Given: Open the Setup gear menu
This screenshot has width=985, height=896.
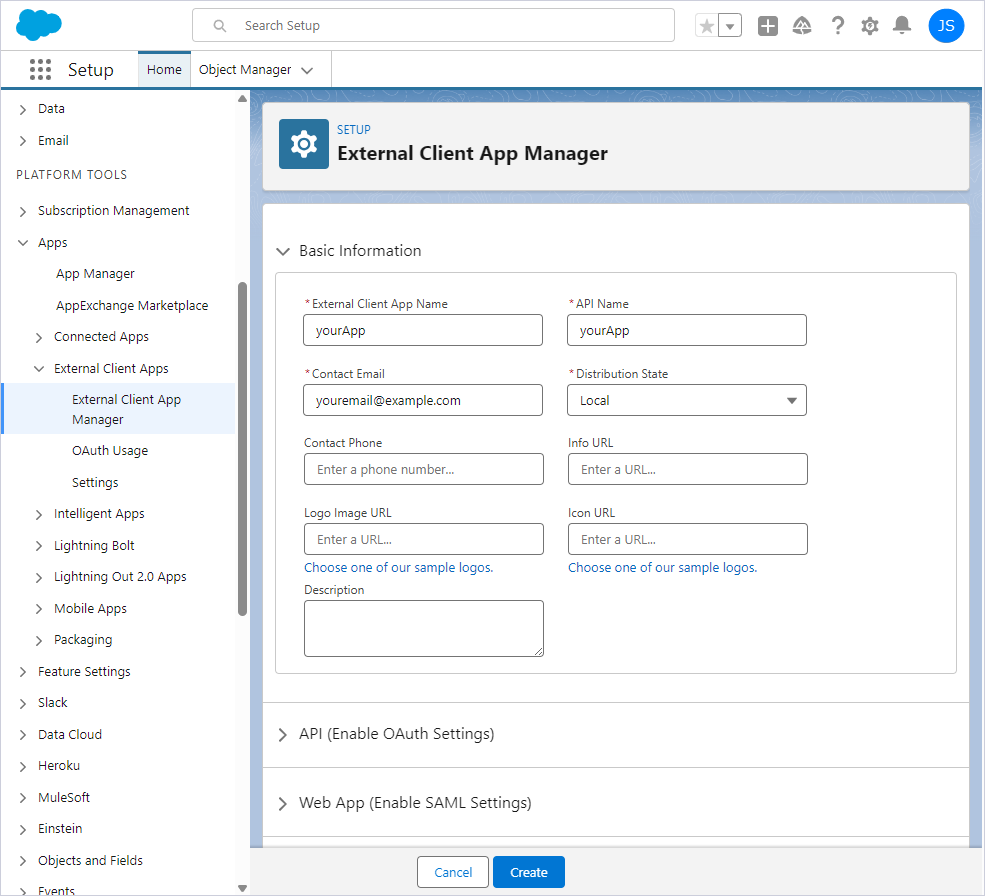Looking at the screenshot, I should point(869,26).
